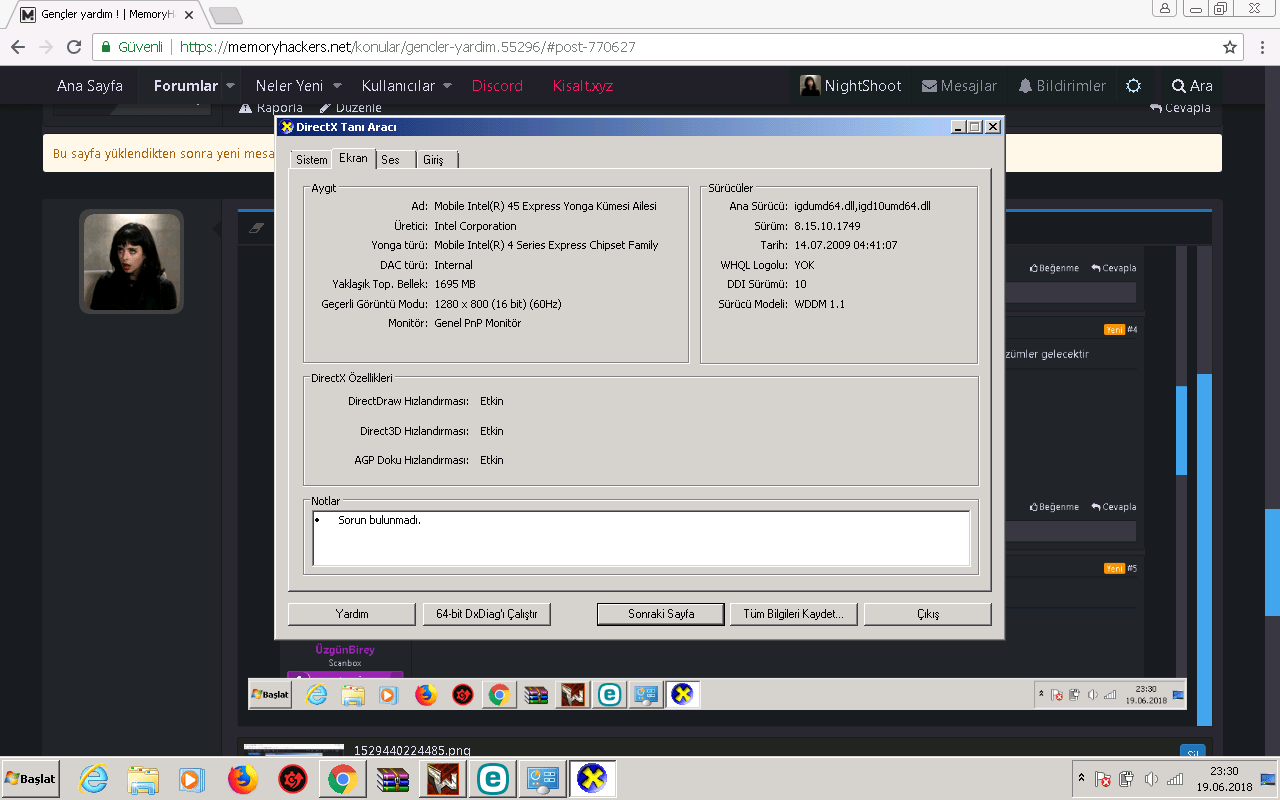This screenshot has width=1280, height=800.
Task: Click the settings gear beside Bildirimler
Action: click(1133, 86)
